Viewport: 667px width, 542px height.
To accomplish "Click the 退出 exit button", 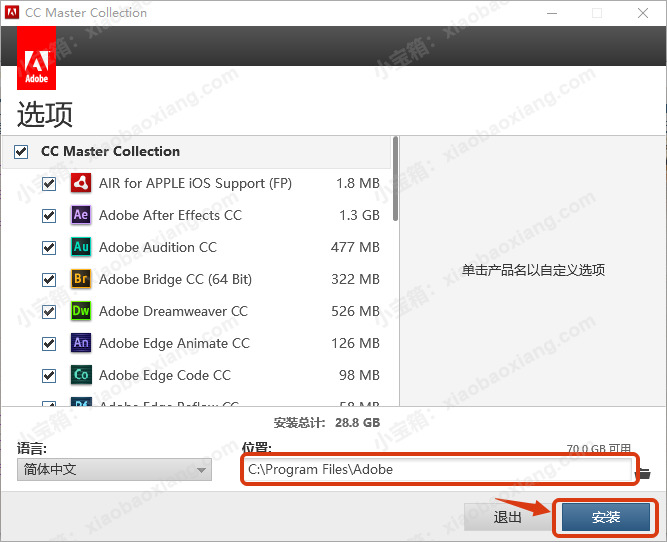I will pos(507,517).
